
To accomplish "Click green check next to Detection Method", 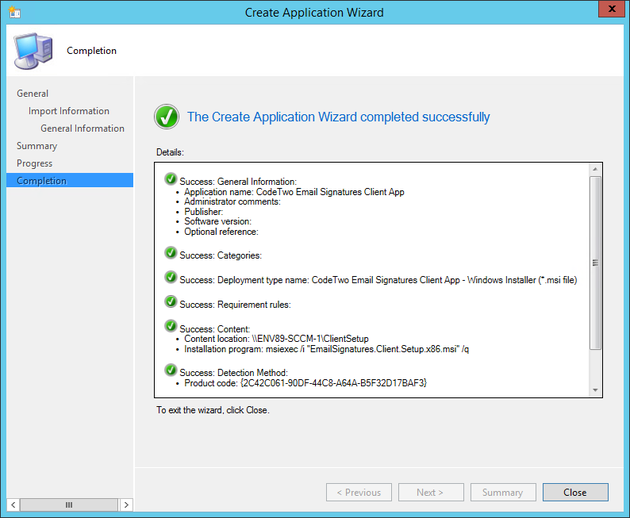I will (x=171, y=370).
